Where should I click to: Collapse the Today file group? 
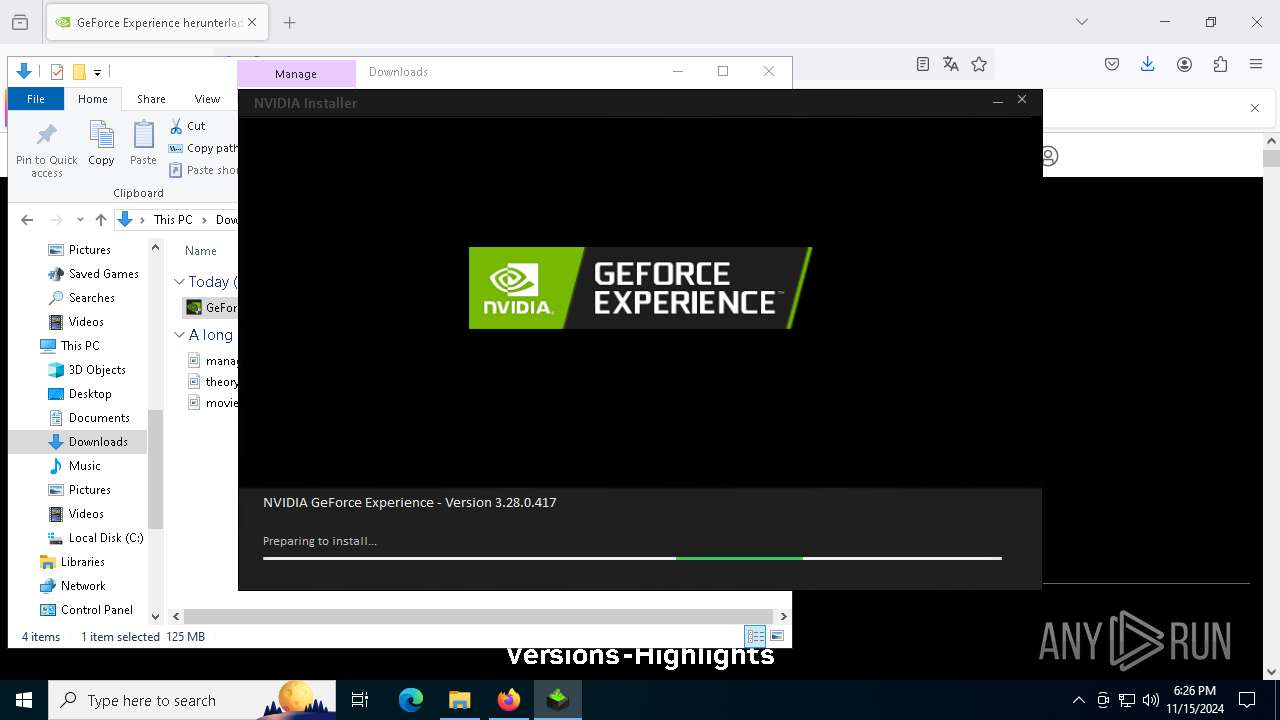click(179, 282)
